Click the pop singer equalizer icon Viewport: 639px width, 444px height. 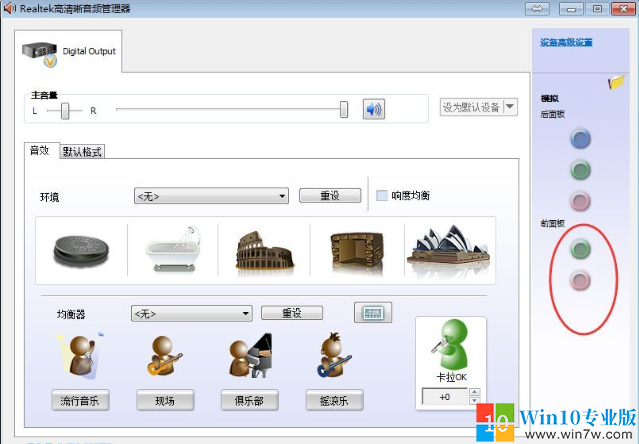pos(80,355)
